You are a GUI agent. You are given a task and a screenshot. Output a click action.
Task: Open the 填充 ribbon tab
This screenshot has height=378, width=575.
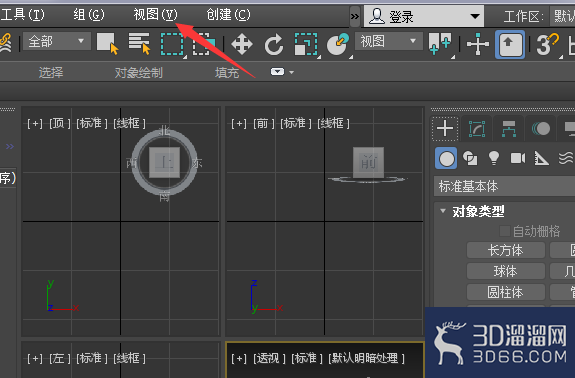(227, 73)
